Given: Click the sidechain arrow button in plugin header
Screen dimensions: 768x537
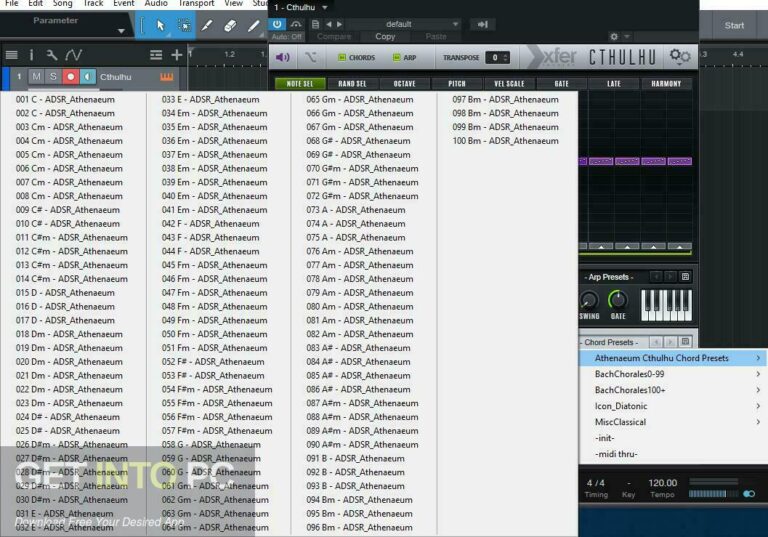Looking at the screenshot, I should (482, 24).
